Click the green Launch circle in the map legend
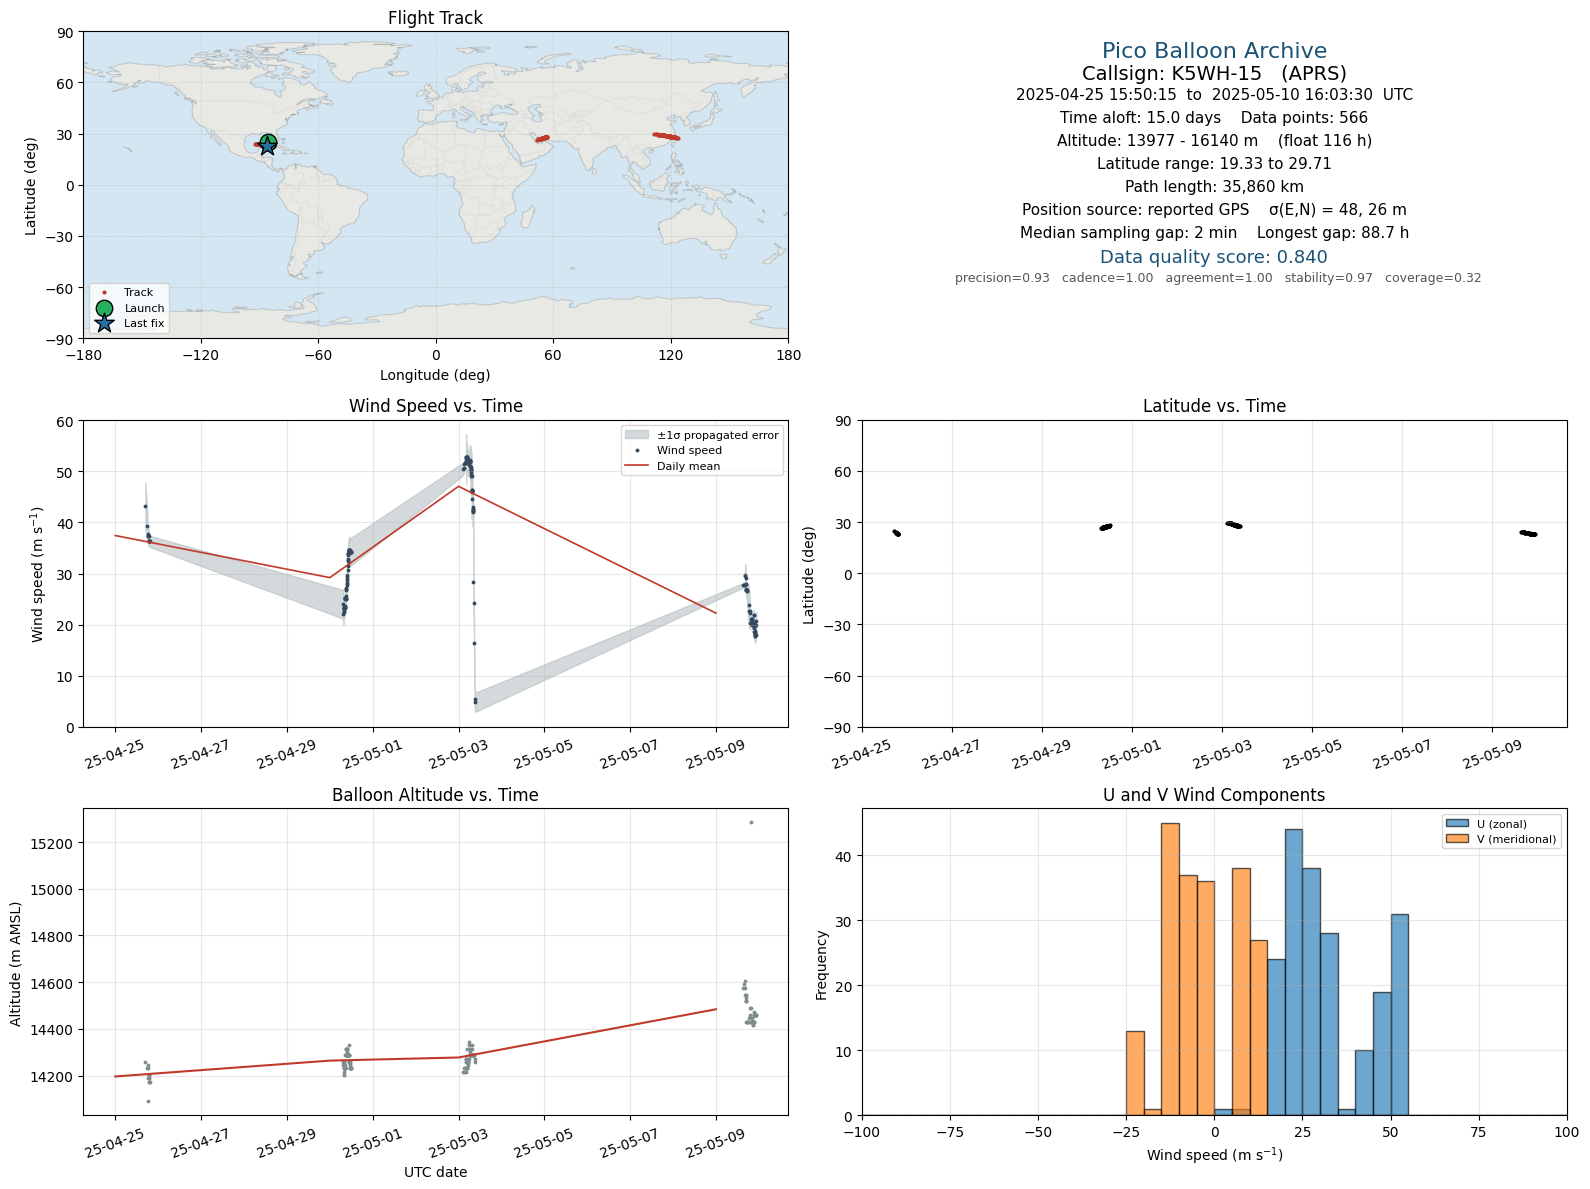The height and width of the screenshot is (1189, 1590). [x=104, y=308]
